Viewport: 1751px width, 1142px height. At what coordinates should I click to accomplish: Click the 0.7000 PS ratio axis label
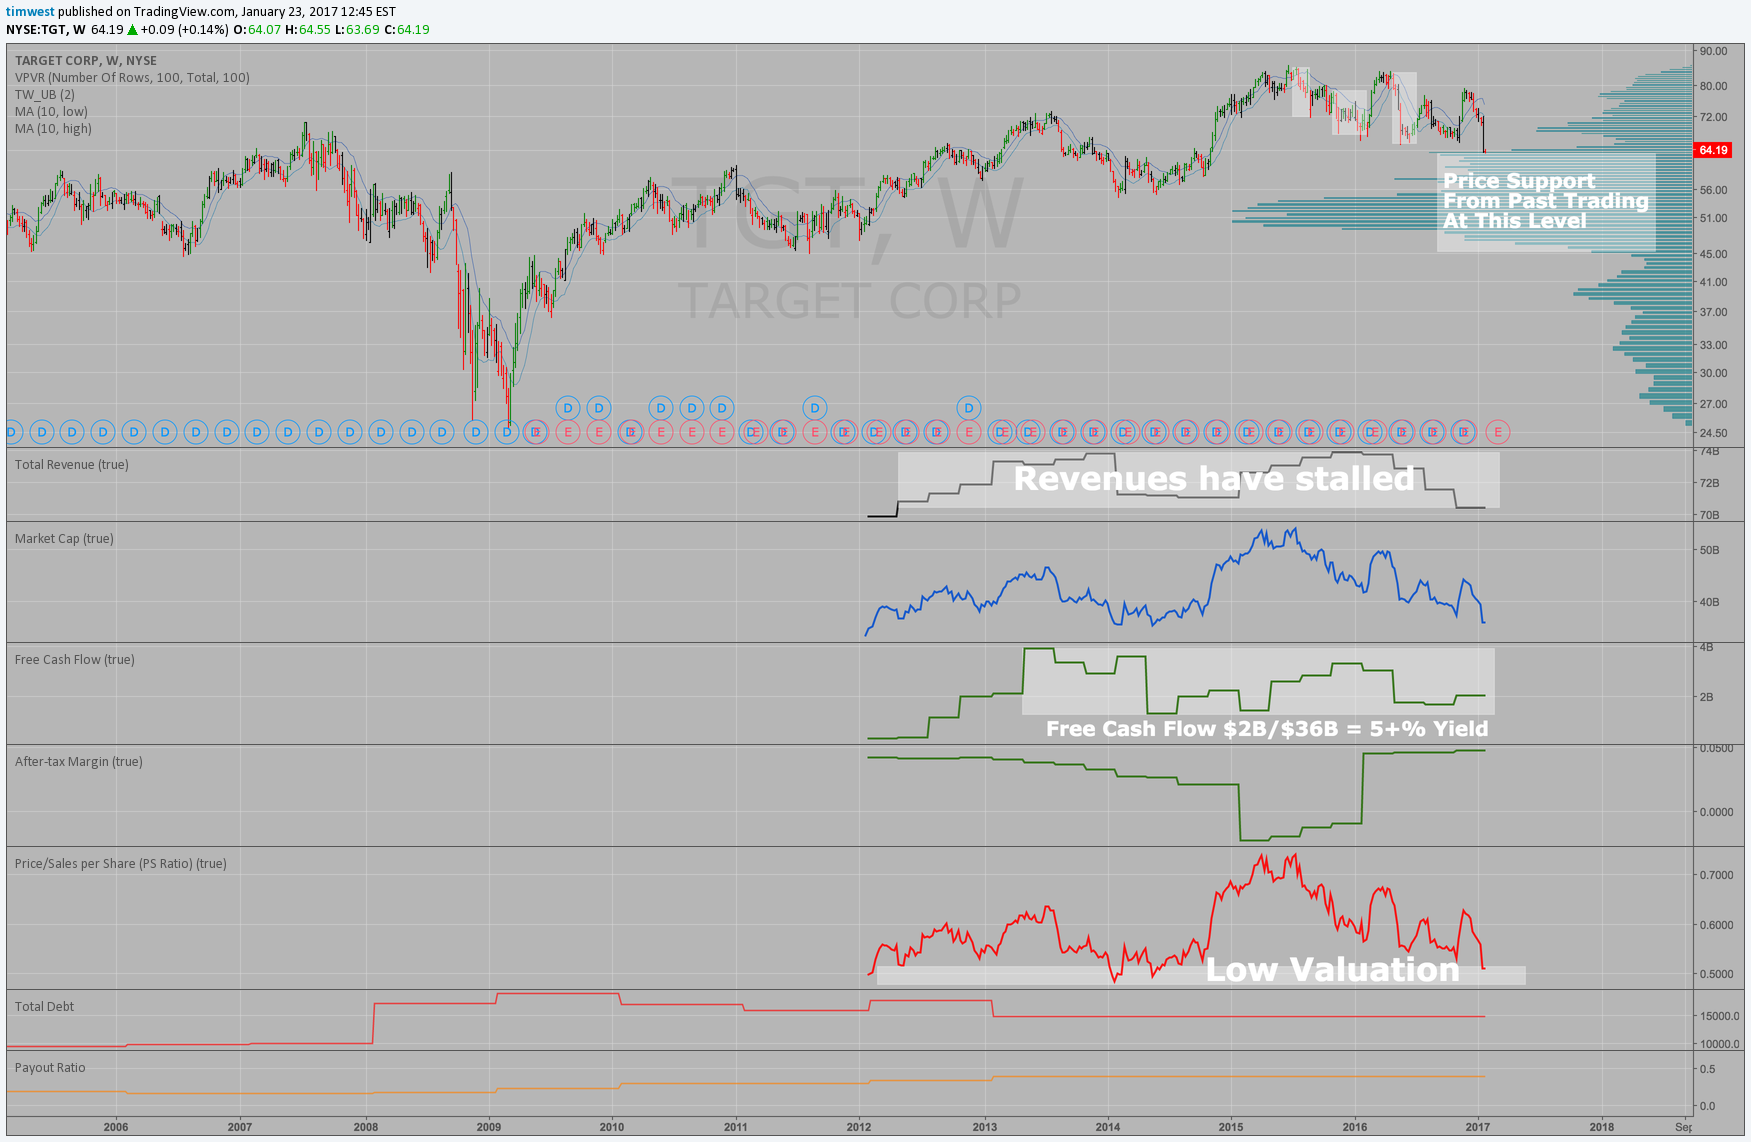click(x=1717, y=875)
